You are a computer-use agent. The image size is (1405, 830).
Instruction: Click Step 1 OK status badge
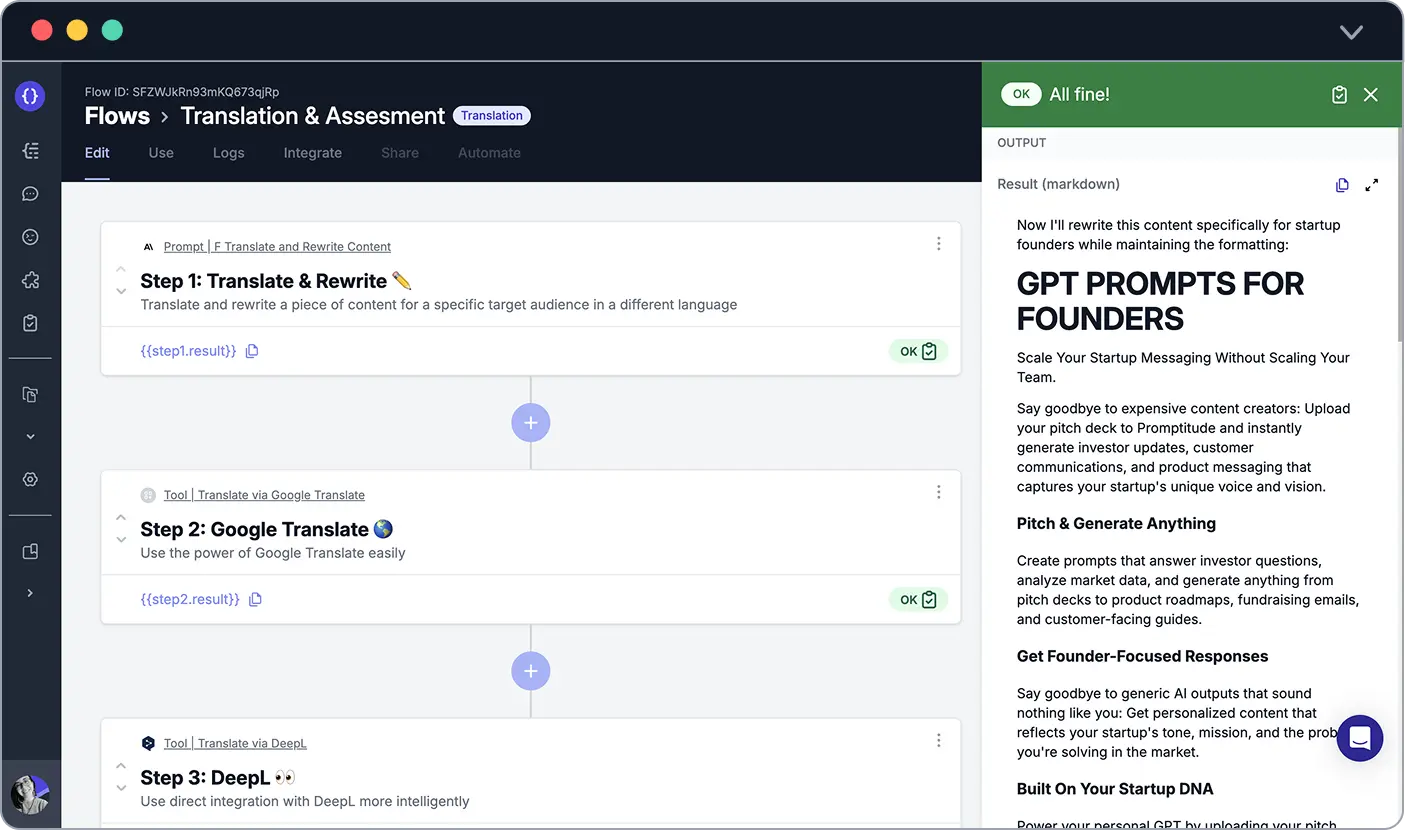pyautogui.click(x=918, y=351)
